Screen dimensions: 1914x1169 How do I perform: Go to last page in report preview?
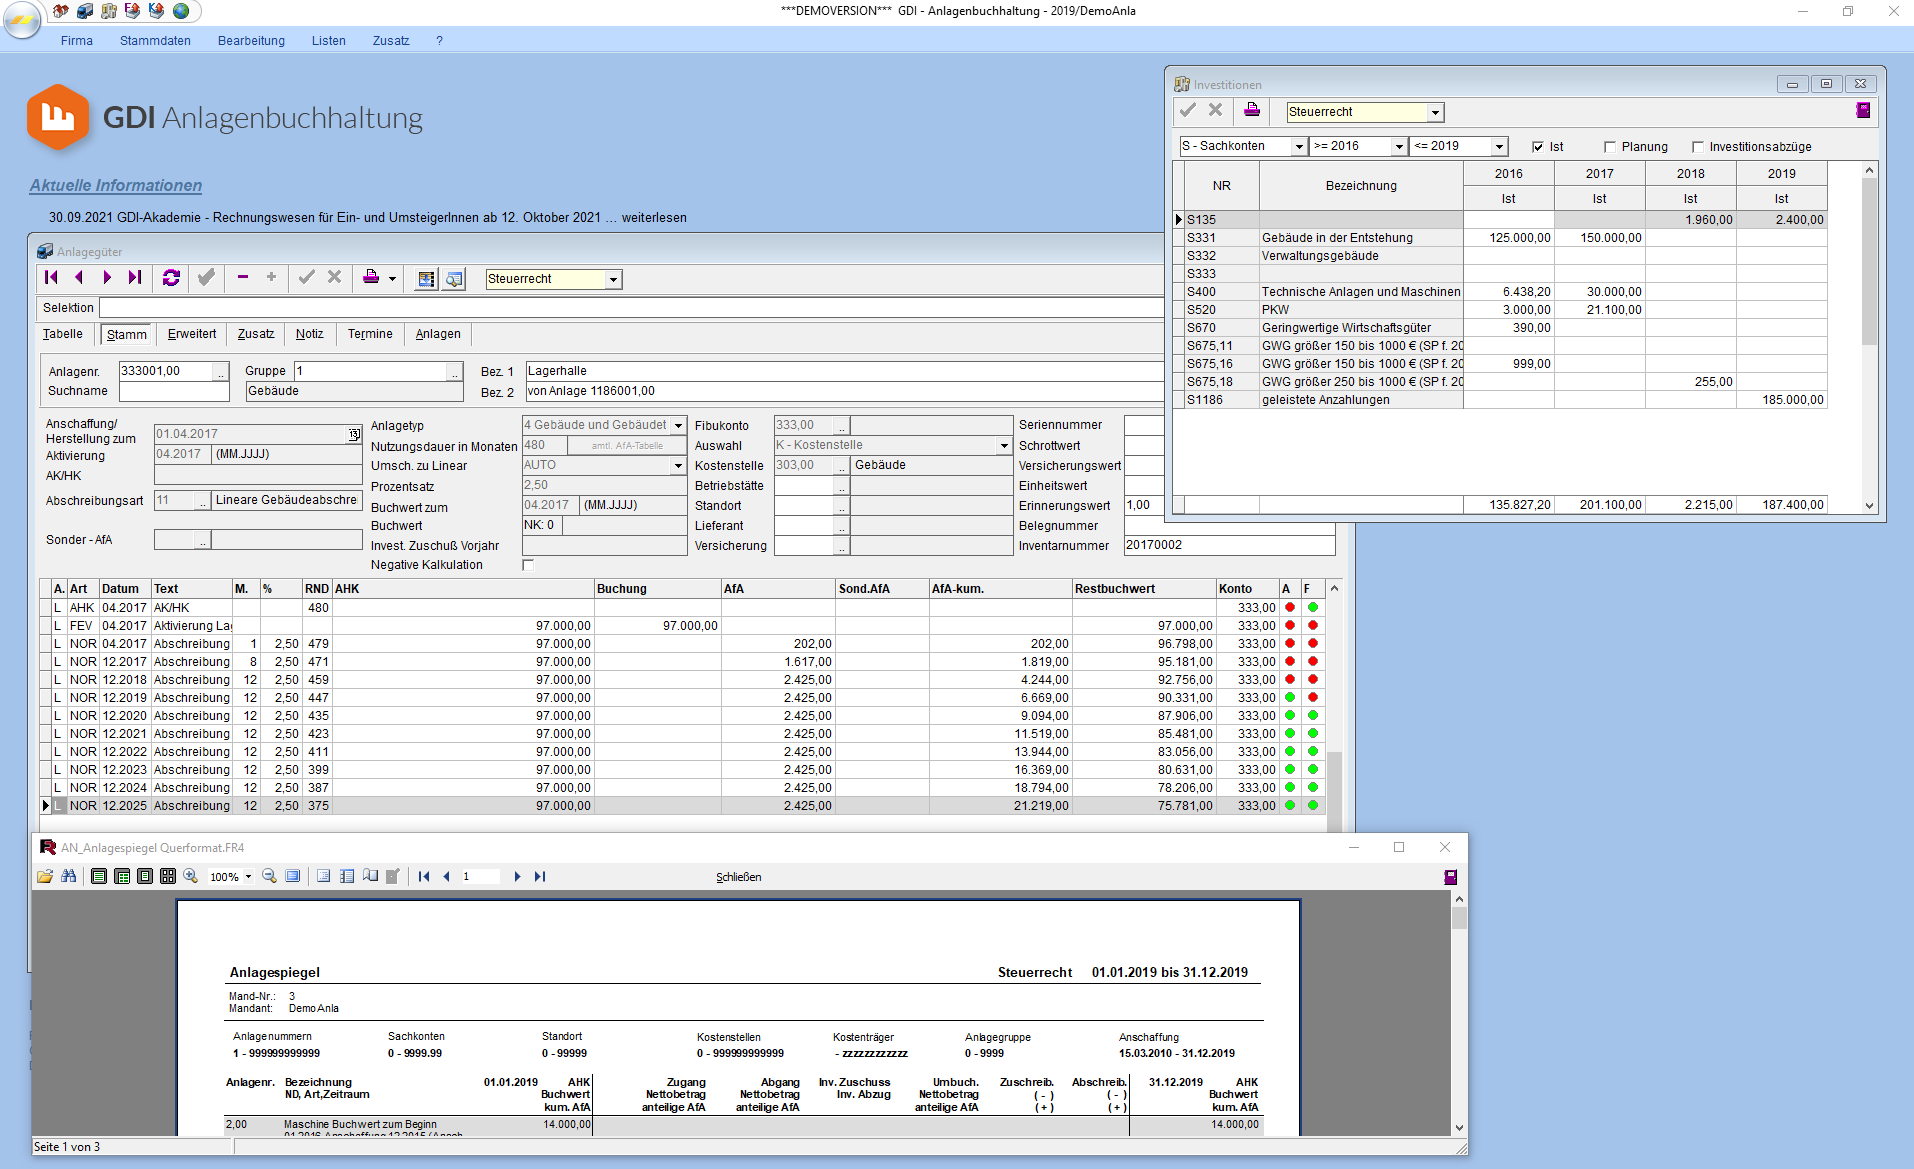540,876
